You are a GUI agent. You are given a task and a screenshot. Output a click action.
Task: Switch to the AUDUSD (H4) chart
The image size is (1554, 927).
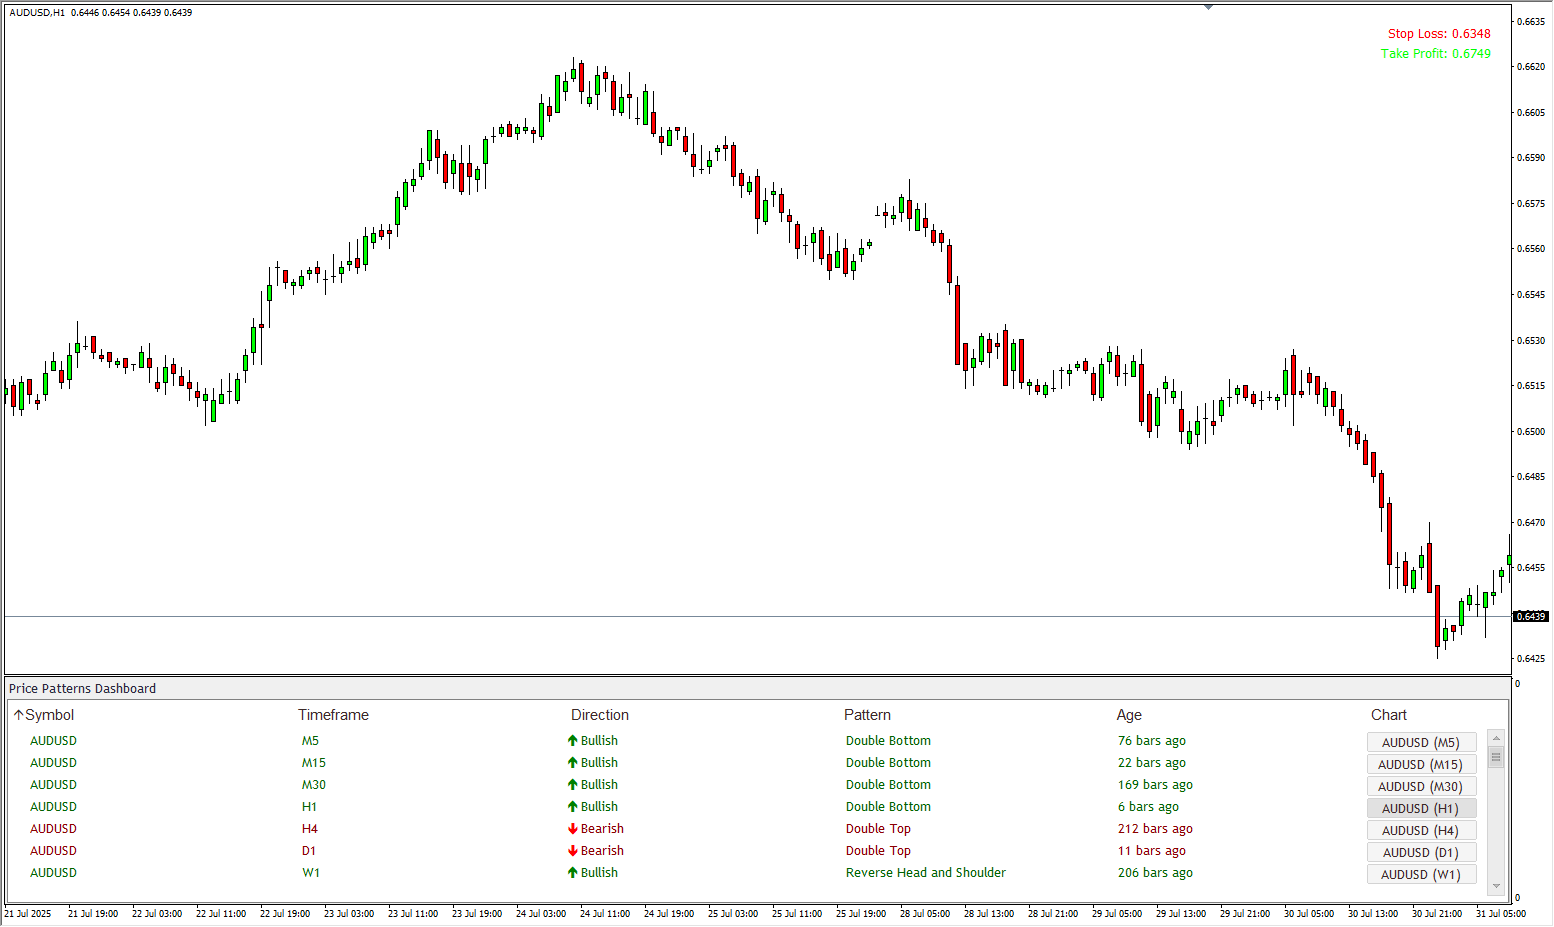1421,830
